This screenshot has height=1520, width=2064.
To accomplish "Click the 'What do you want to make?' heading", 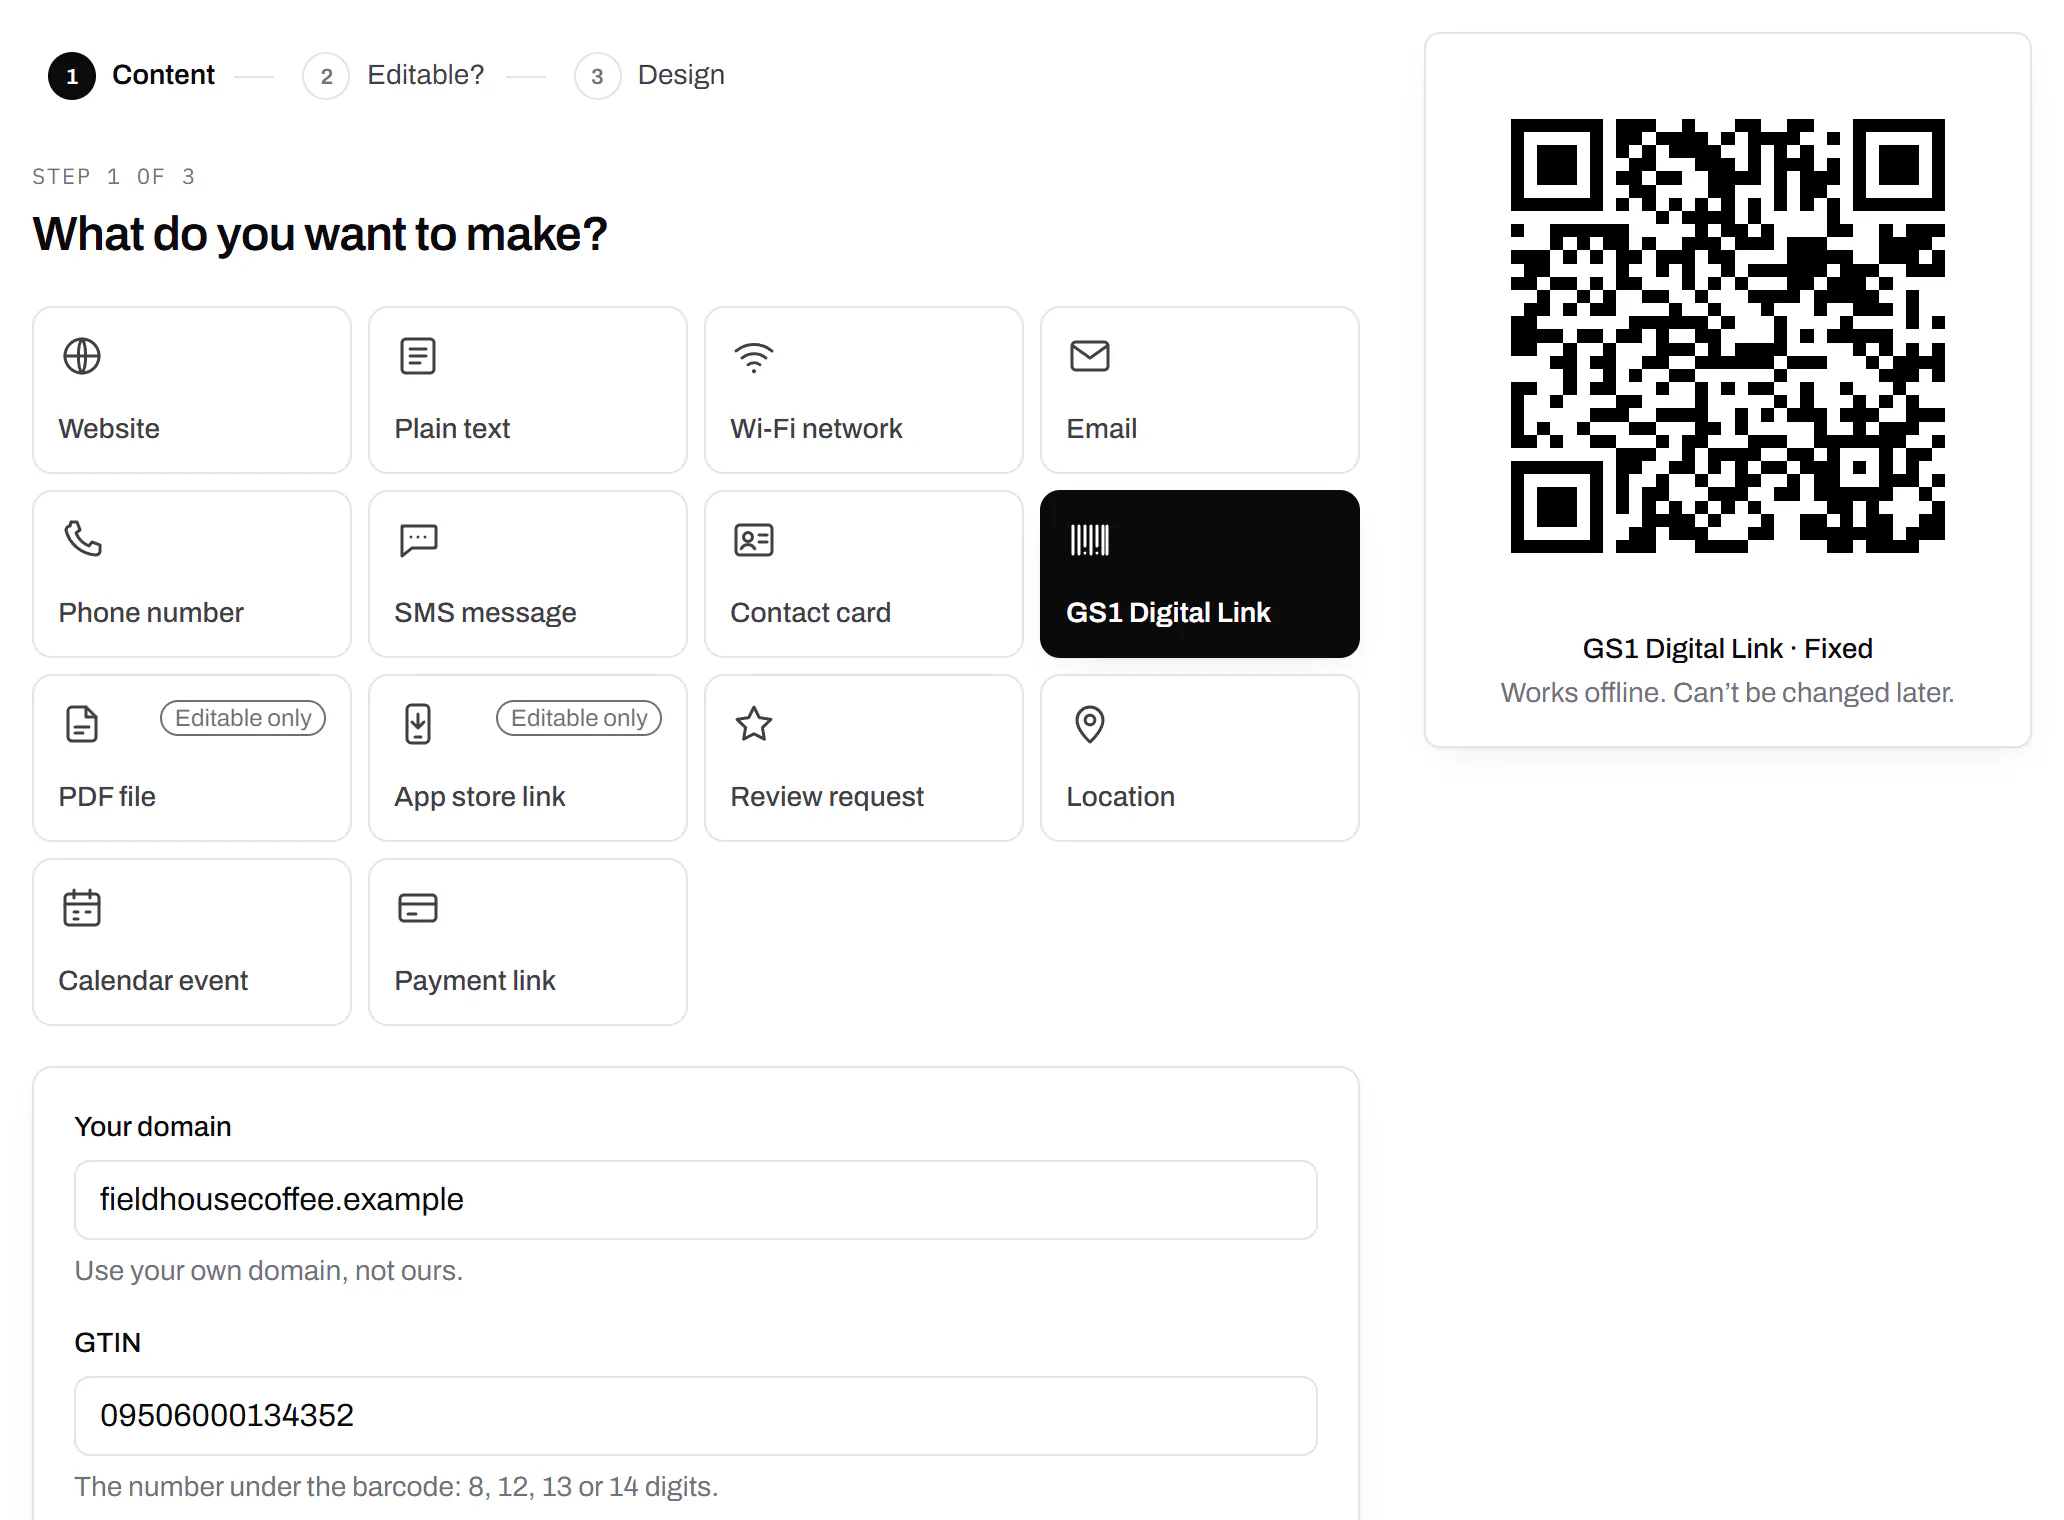I will click(320, 234).
